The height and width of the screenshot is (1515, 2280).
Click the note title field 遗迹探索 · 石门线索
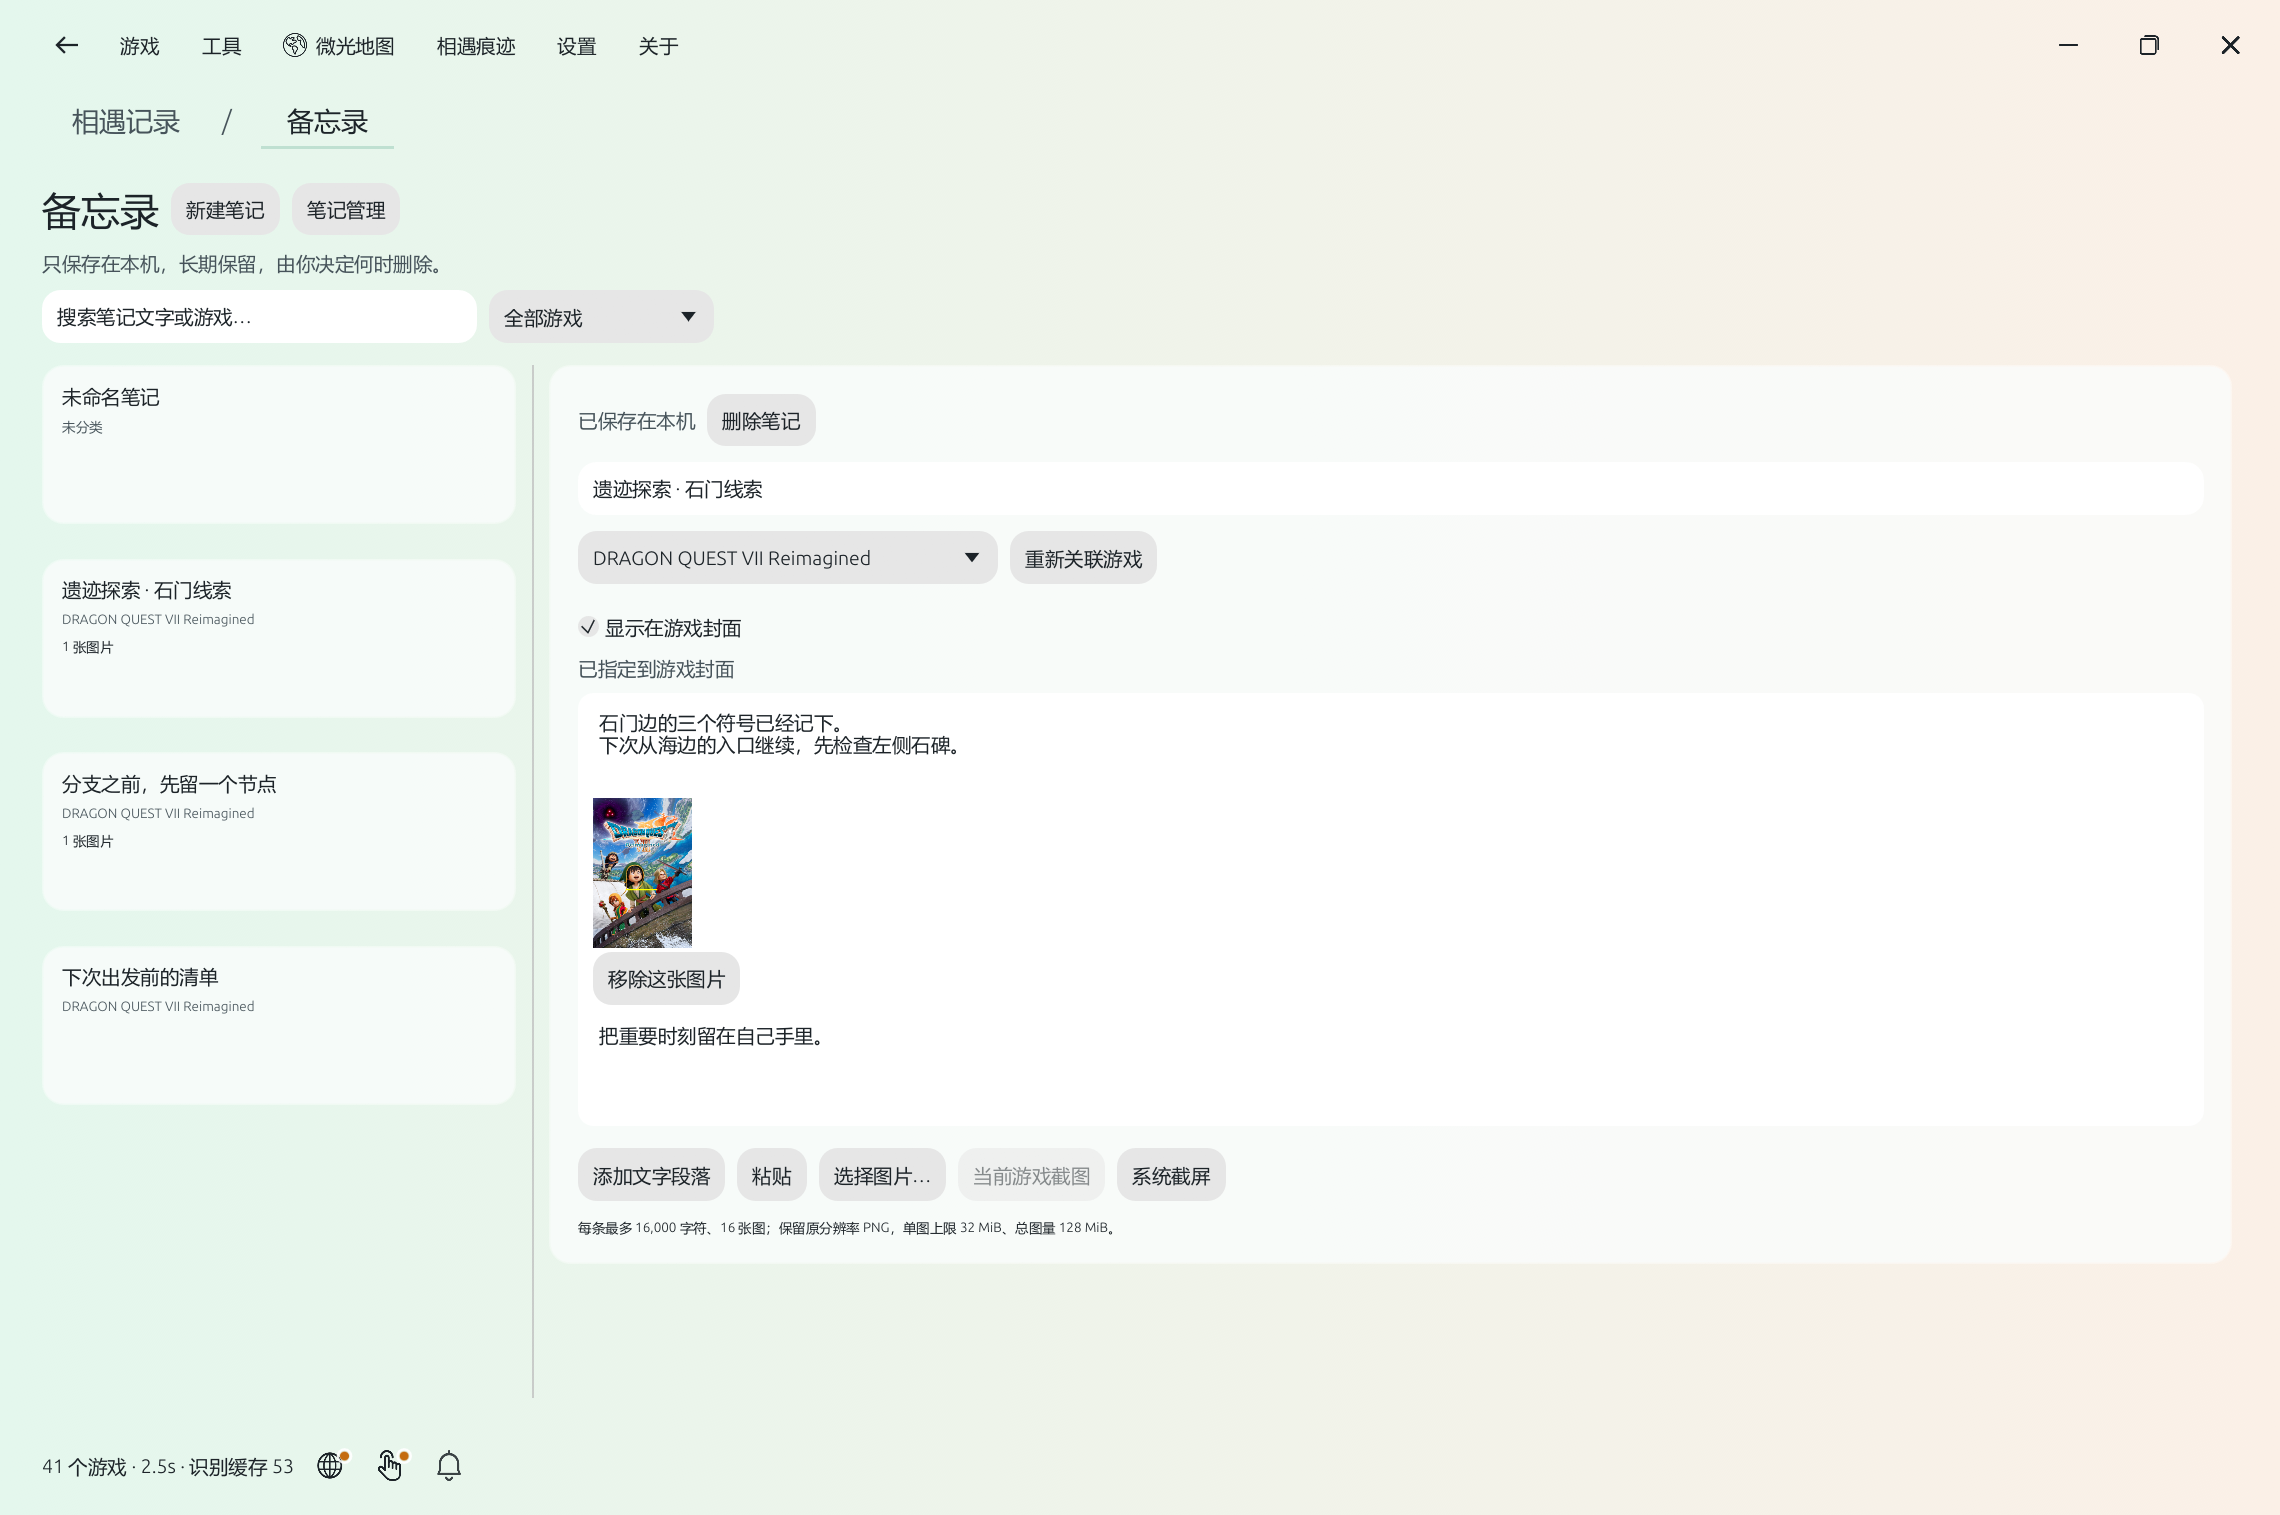[1390, 489]
